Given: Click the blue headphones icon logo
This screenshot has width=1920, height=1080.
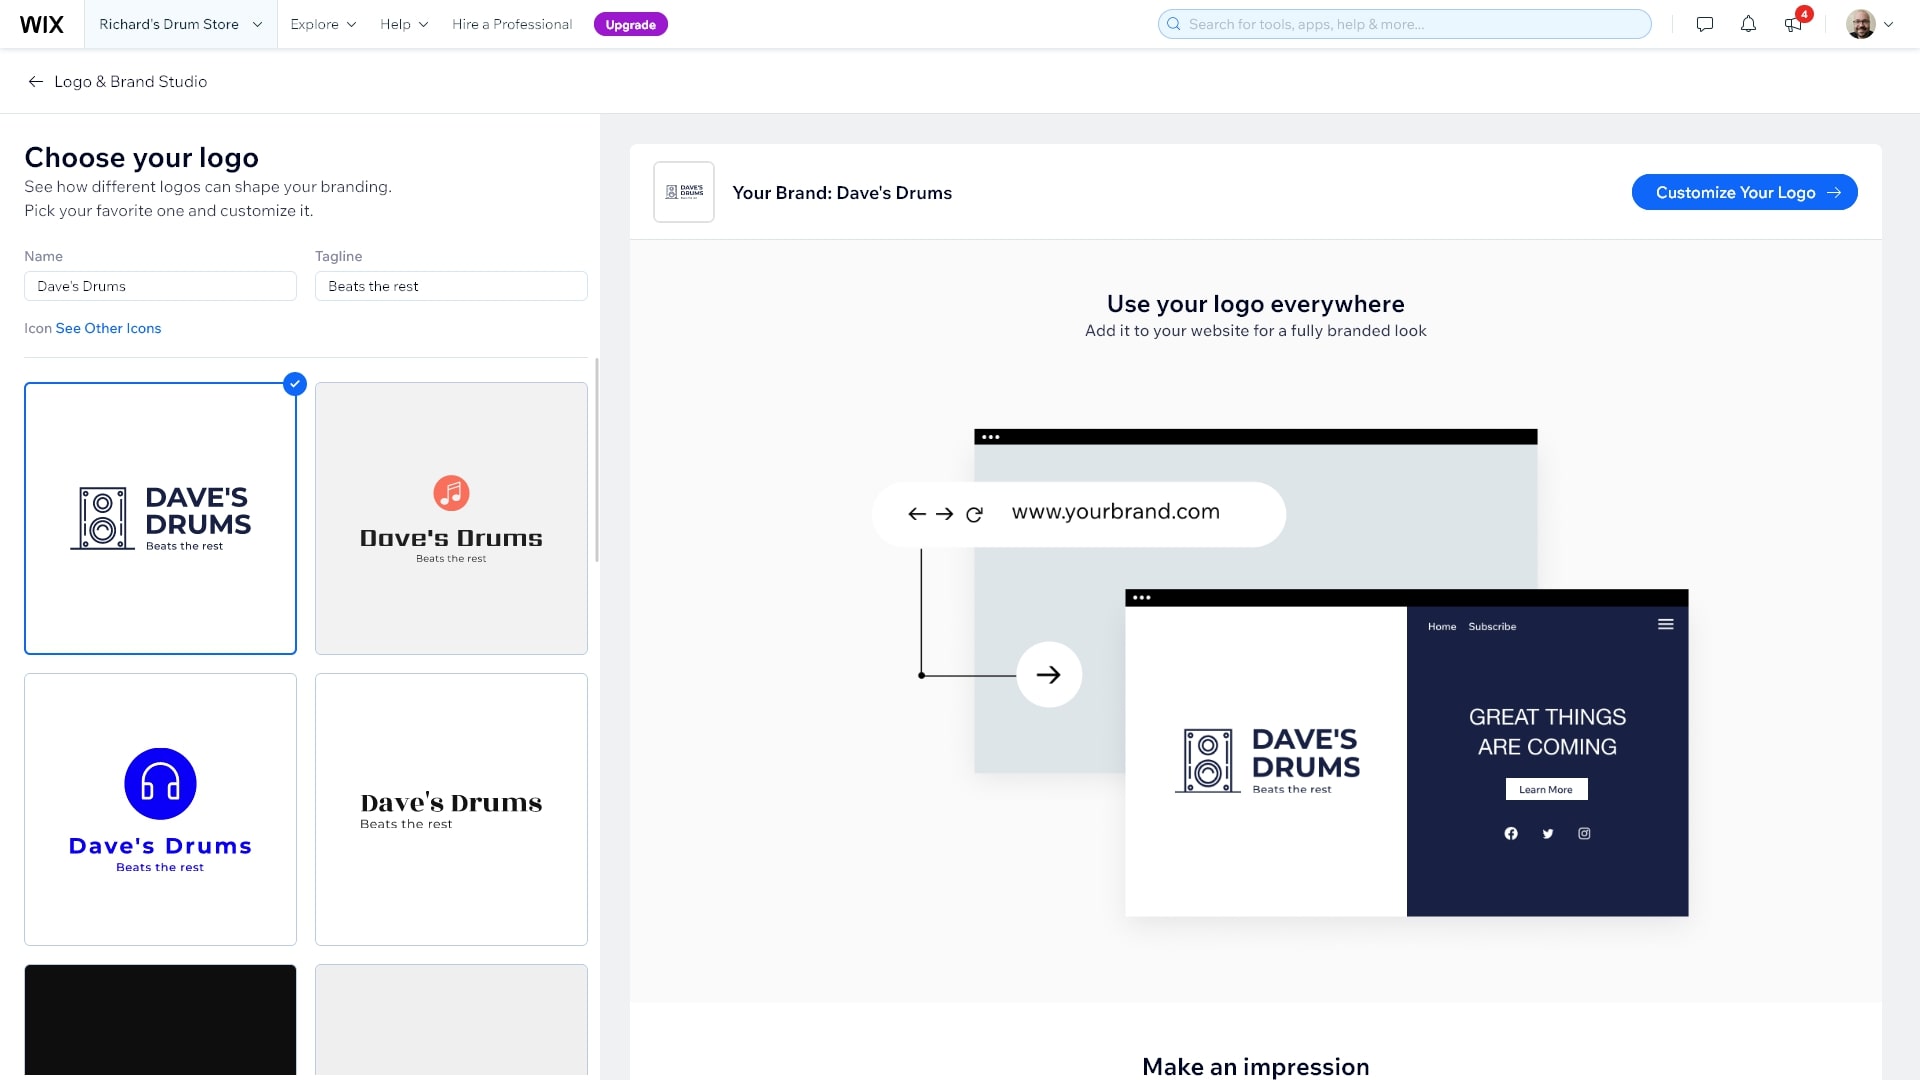Looking at the screenshot, I should [x=160, y=784].
